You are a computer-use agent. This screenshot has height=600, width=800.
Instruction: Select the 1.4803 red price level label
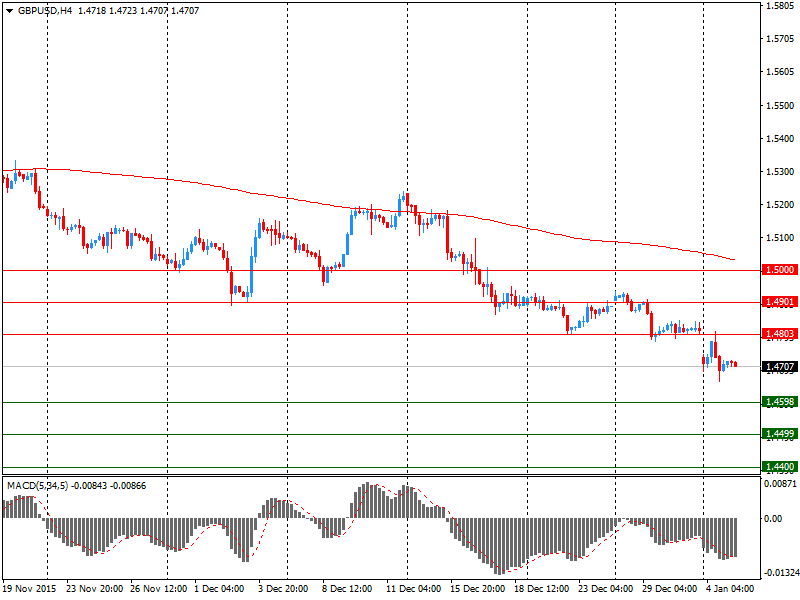(779, 334)
